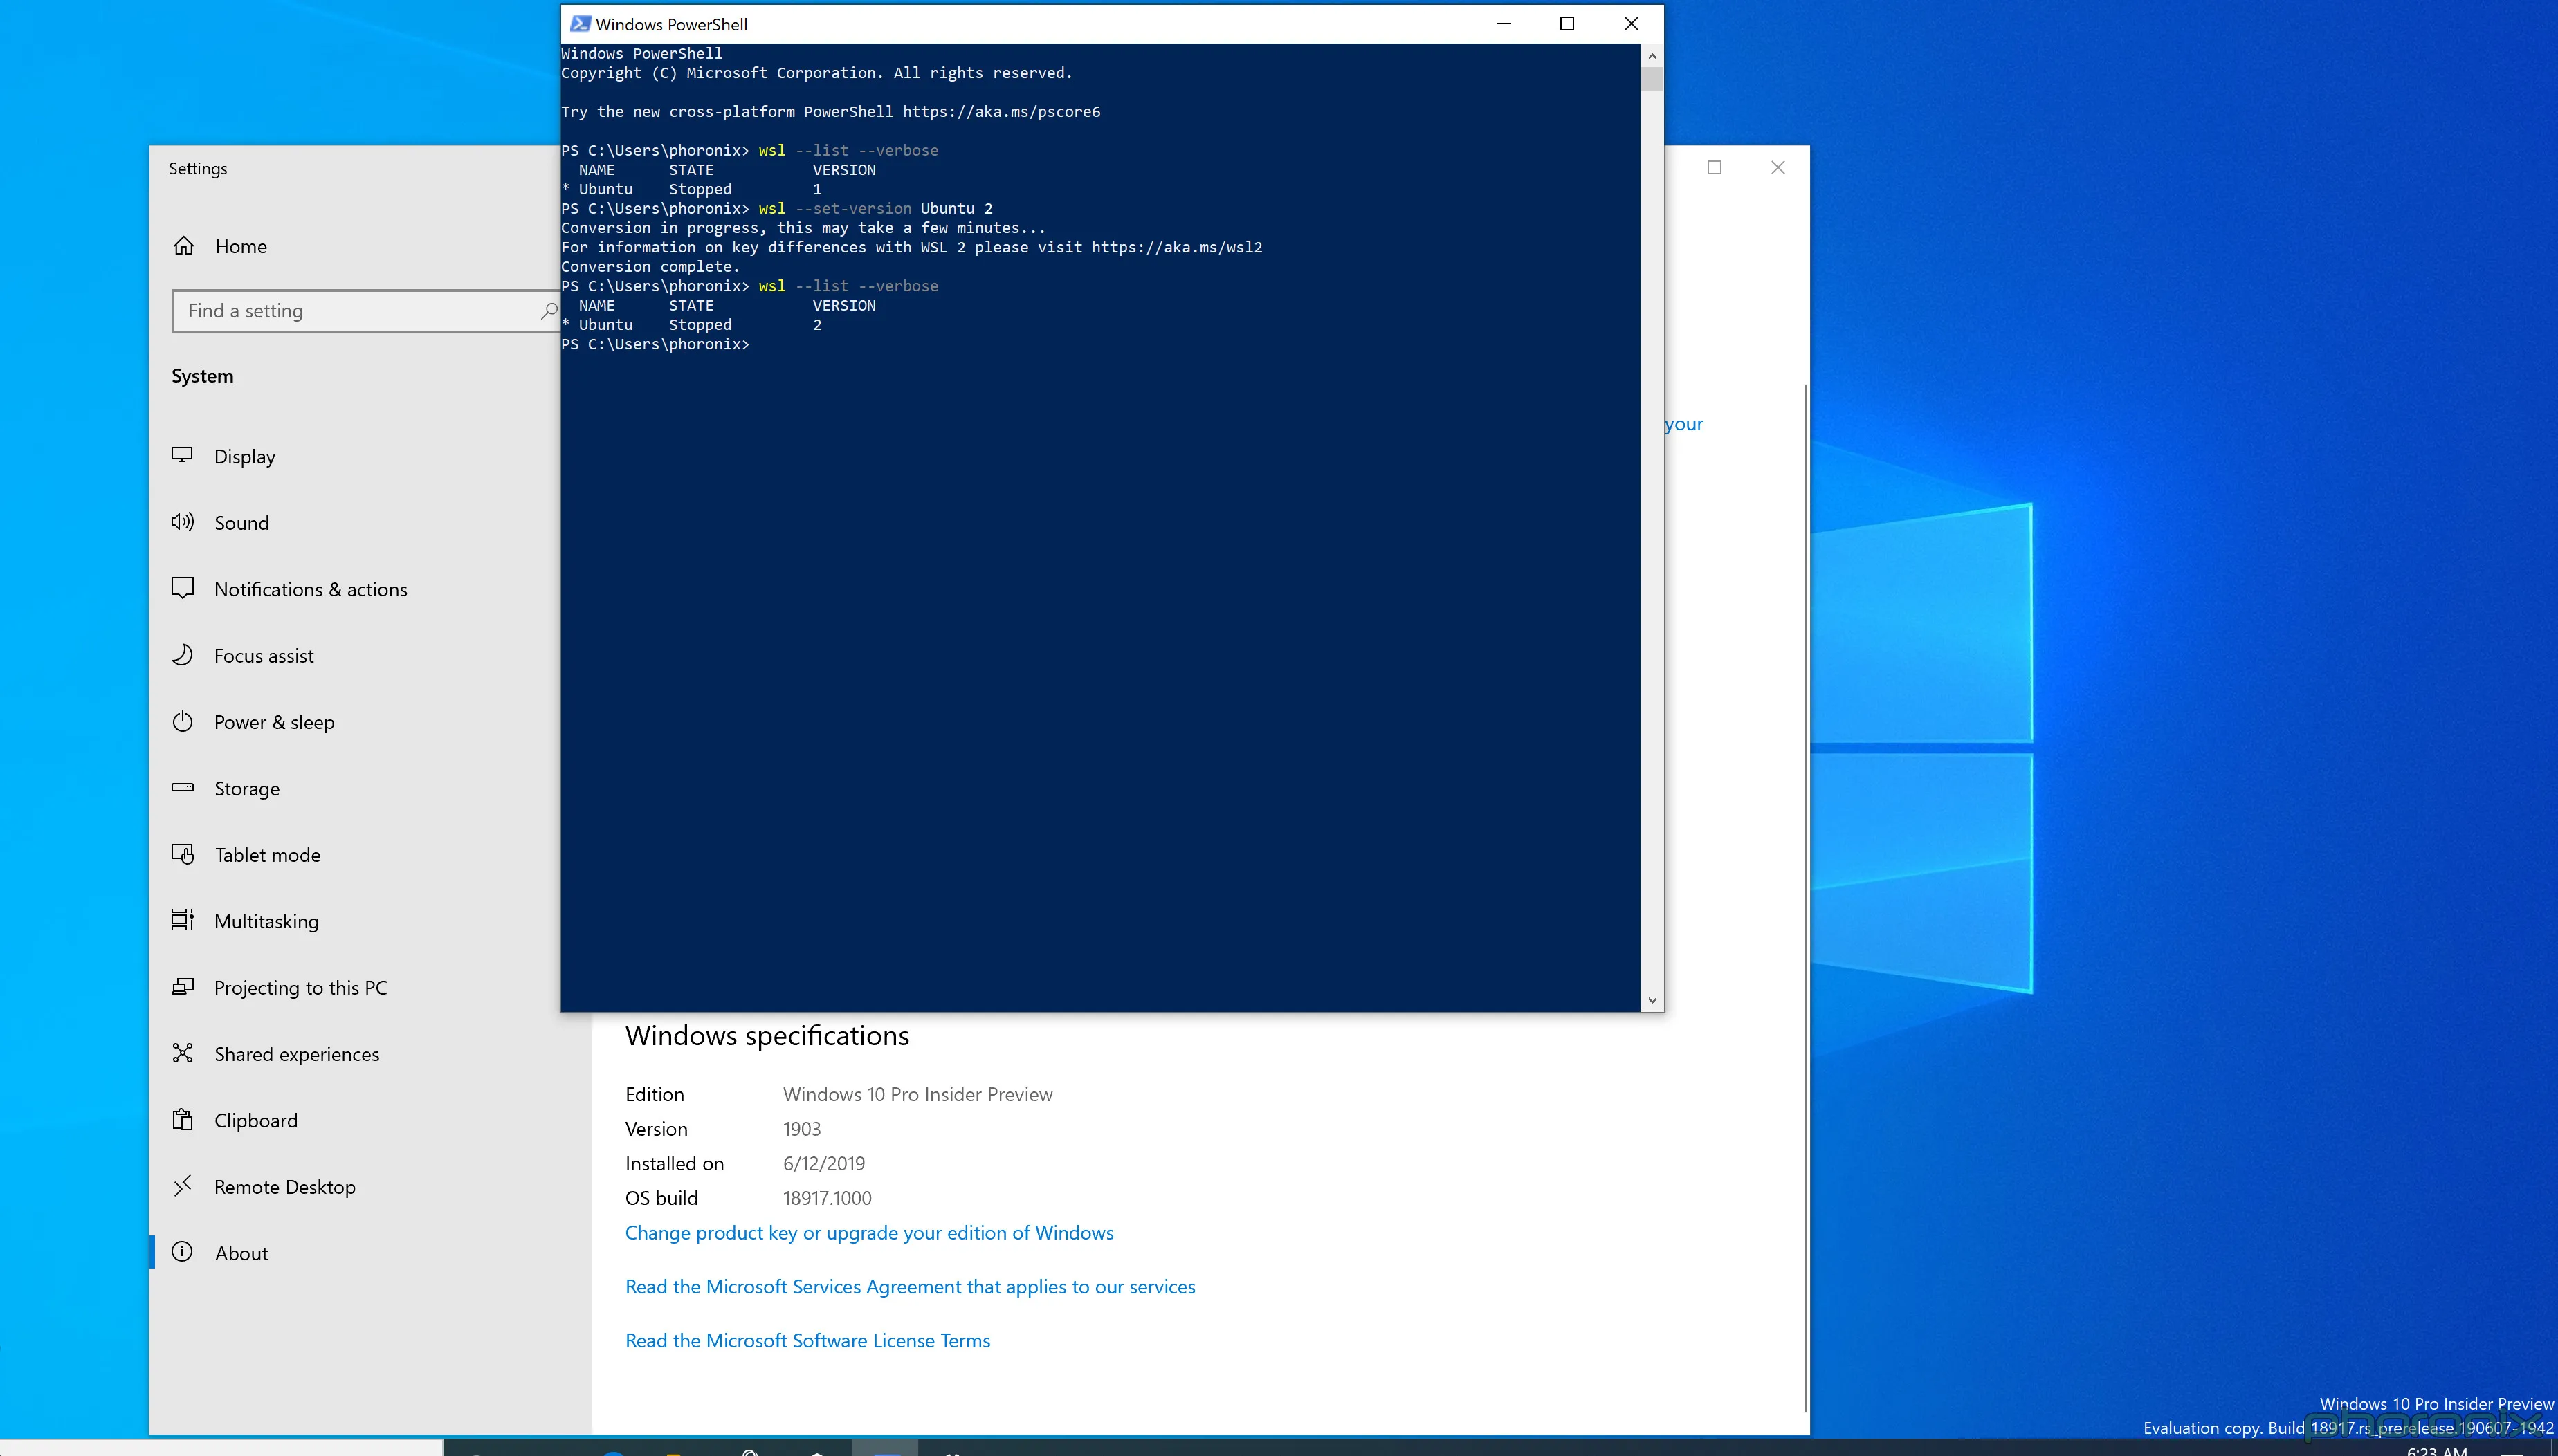Open the Power & sleep icon
Screen dimensions: 2558x1456
coord(182,721)
